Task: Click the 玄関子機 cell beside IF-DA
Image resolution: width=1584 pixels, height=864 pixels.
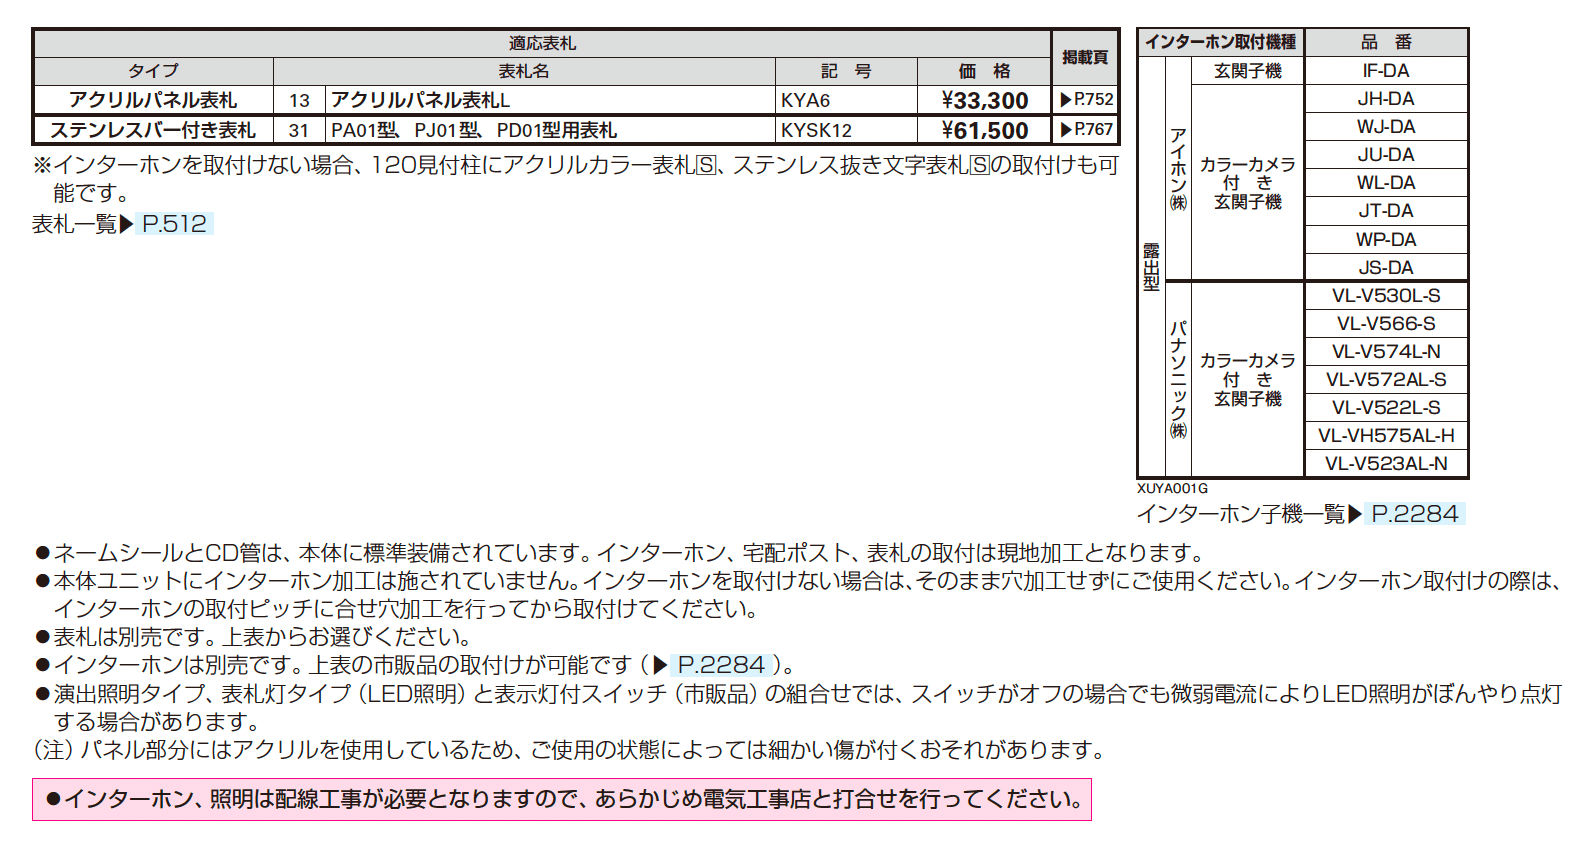Action: pyautogui.click(x=1248, y=70)
